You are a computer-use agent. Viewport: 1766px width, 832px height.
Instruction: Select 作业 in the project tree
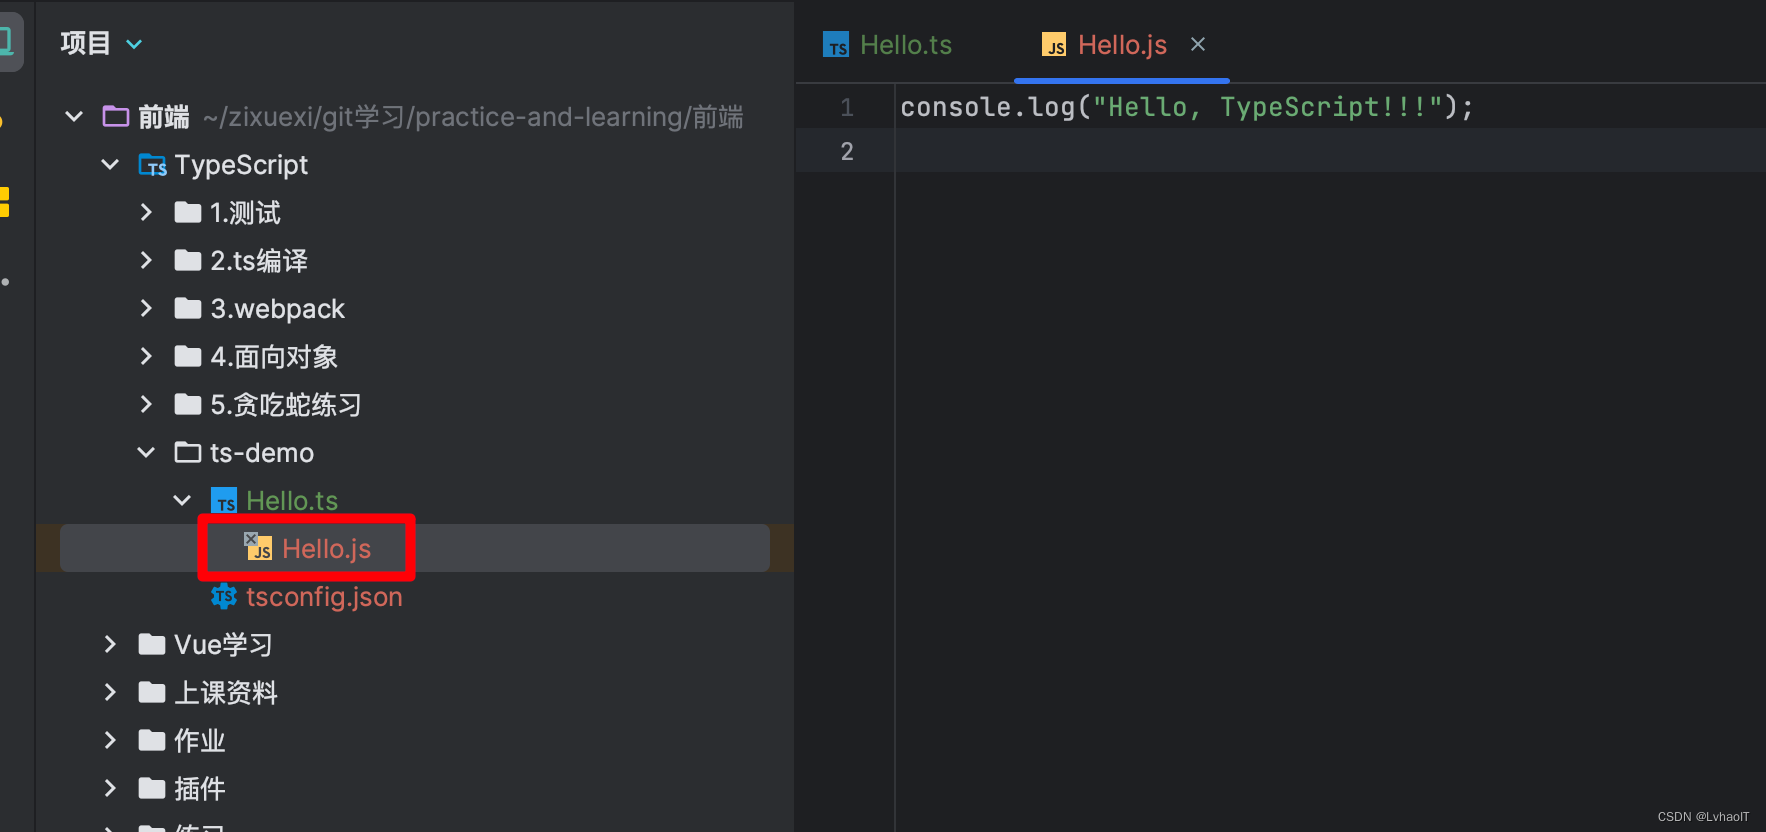pos(200,740)
